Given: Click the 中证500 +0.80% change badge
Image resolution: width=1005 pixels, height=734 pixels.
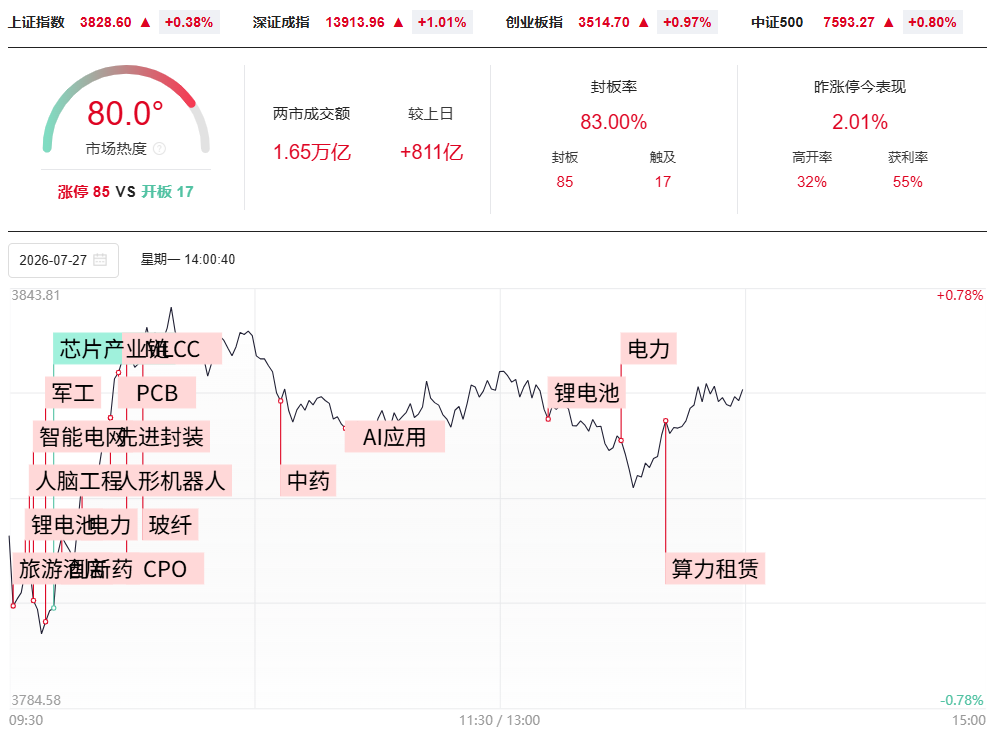Looking at the screenshot, I should (933, 22).
